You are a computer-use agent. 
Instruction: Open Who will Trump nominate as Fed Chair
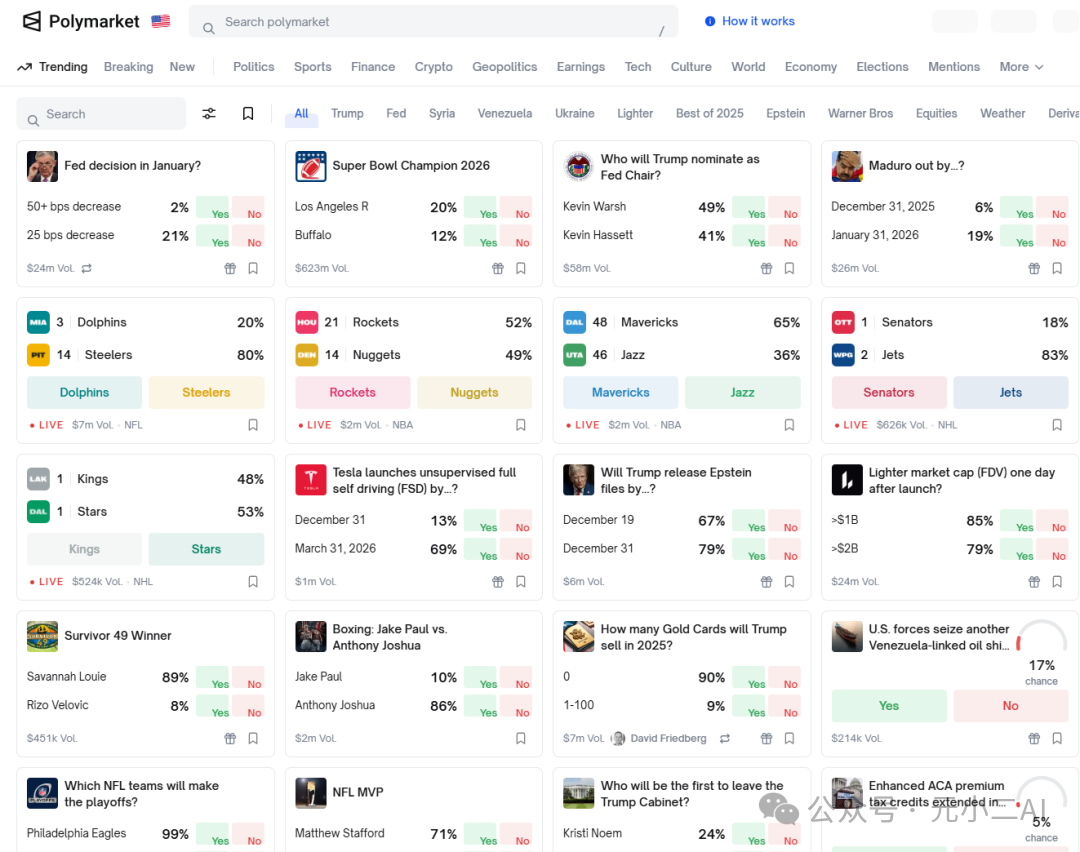680,167
